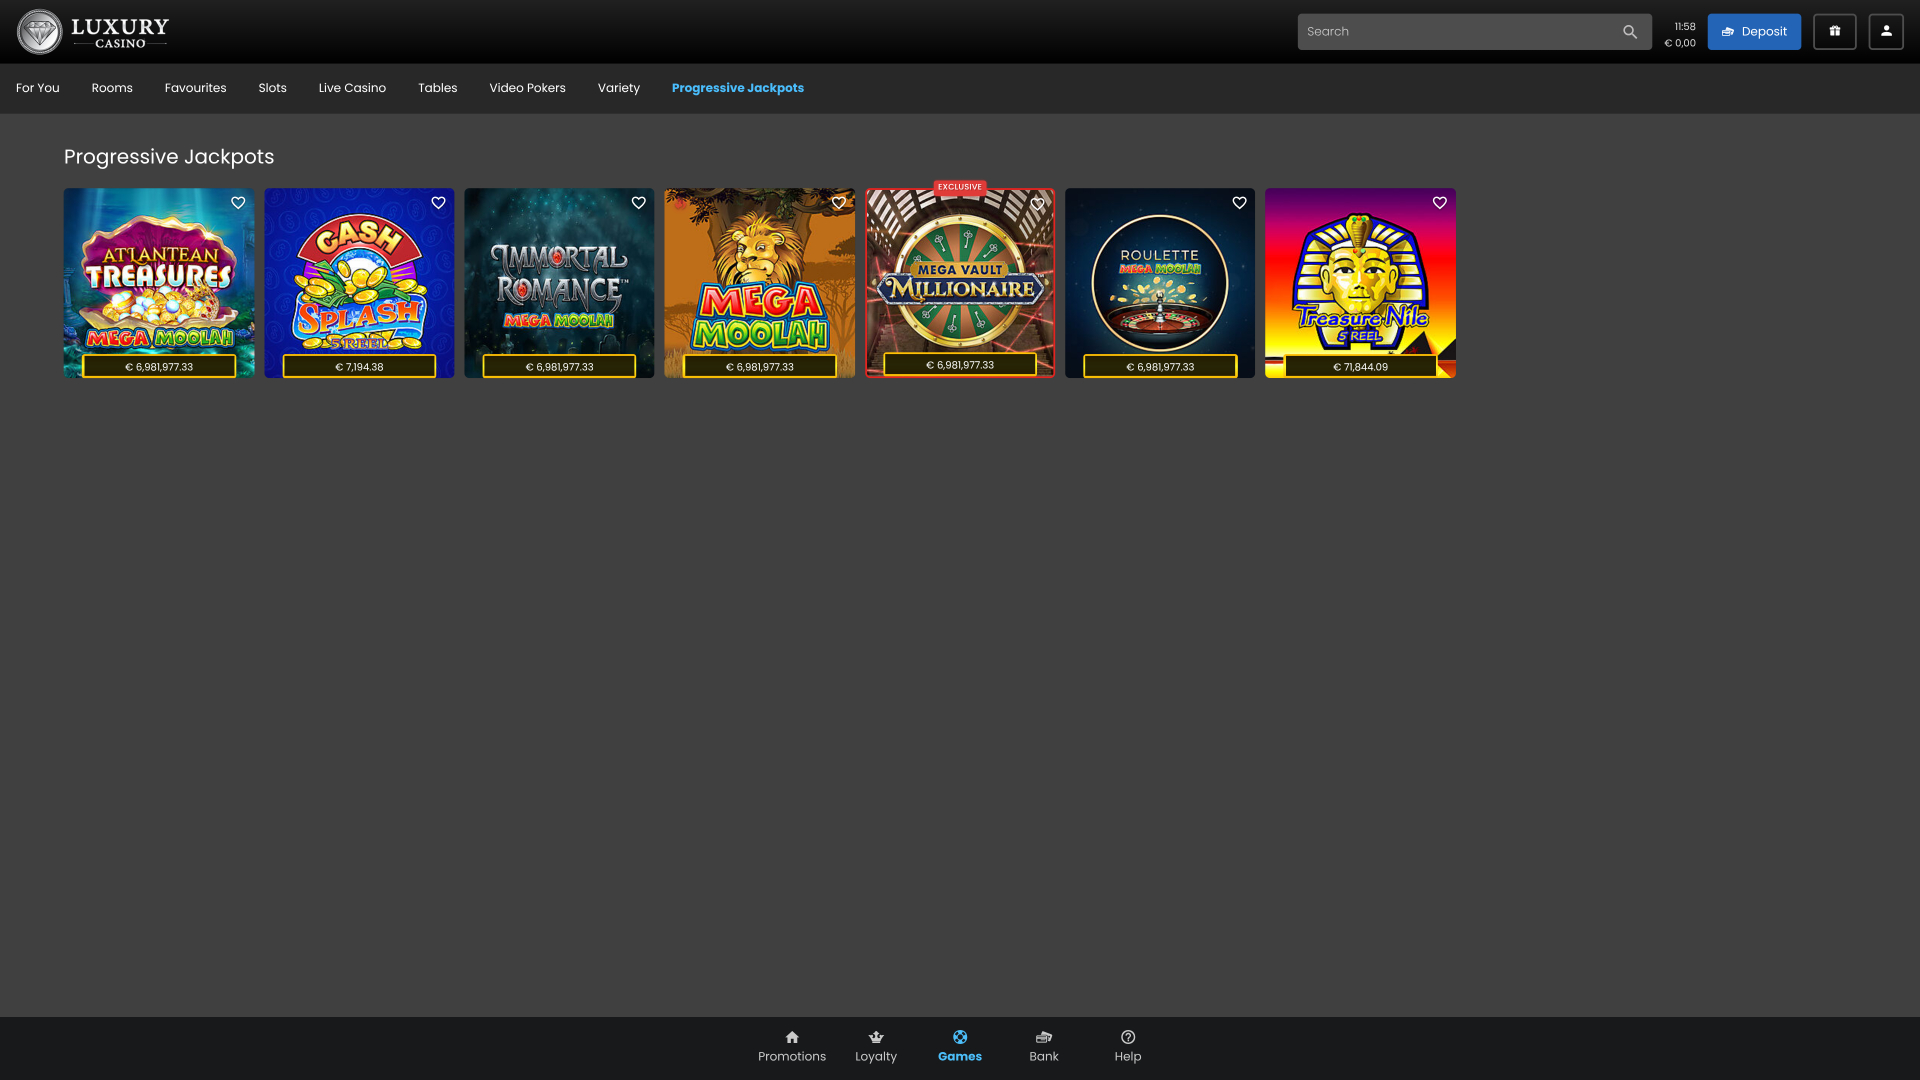This screenshot has width=1920, height=1080.
Task: Switch to the Slots tab
Action: point(272,88)
